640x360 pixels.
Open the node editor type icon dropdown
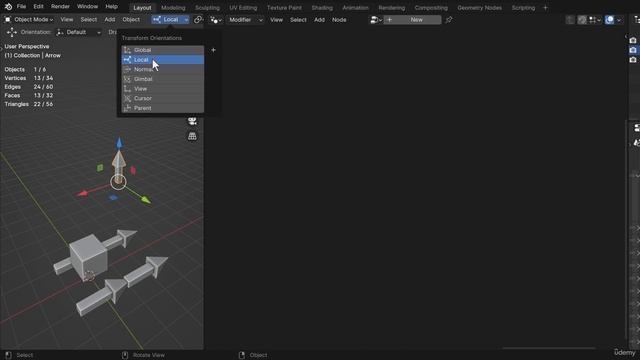[x=216, y=20]
